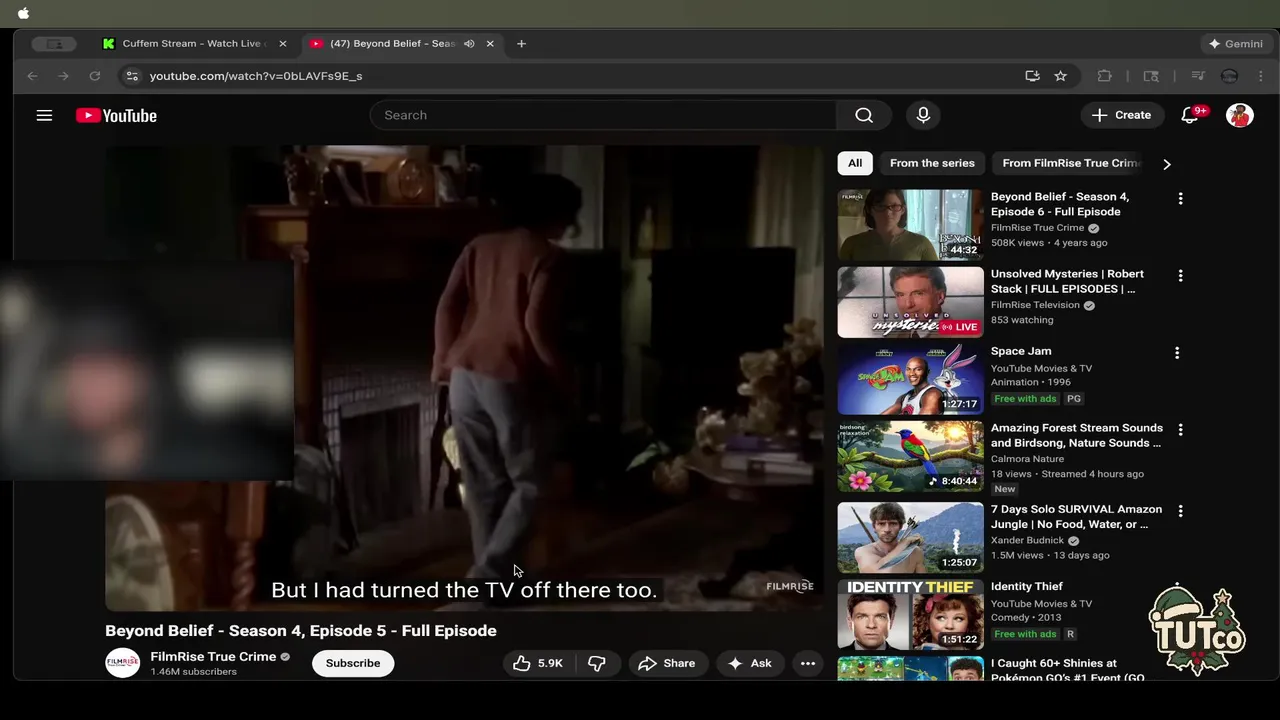The height and width of the screenshot is (720, 1280).
Task: Like the video with thumbs up
Action: (538, 663)
